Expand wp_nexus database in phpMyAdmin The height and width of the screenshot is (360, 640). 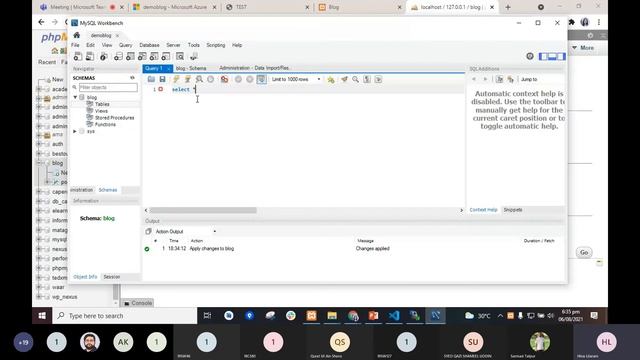click(x=39, y=297)
